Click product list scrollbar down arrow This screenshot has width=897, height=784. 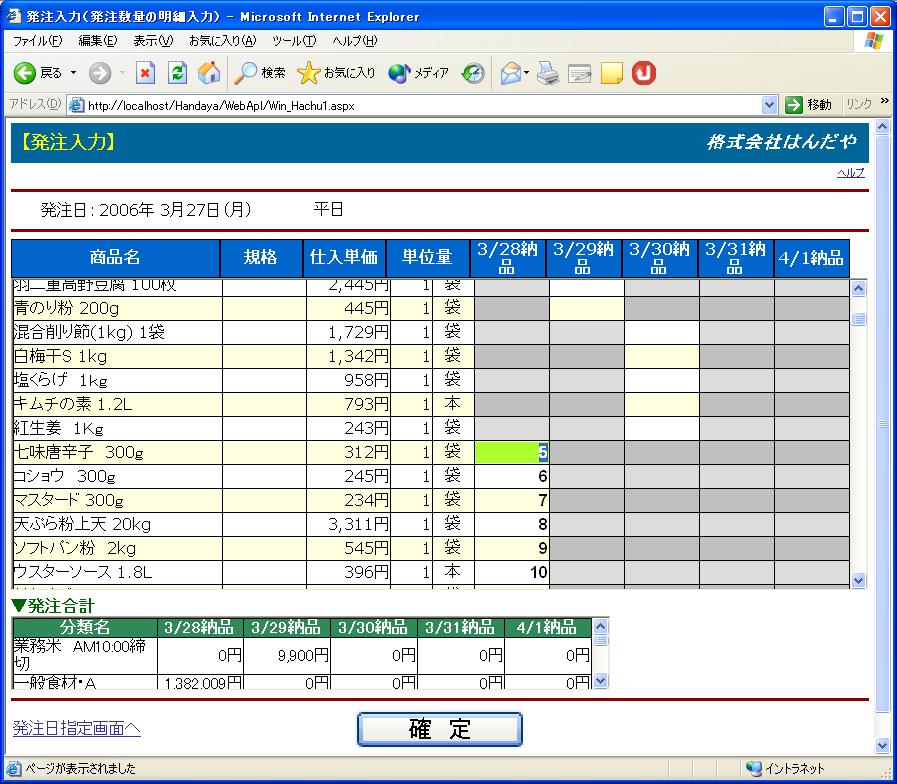coord(858,581)
